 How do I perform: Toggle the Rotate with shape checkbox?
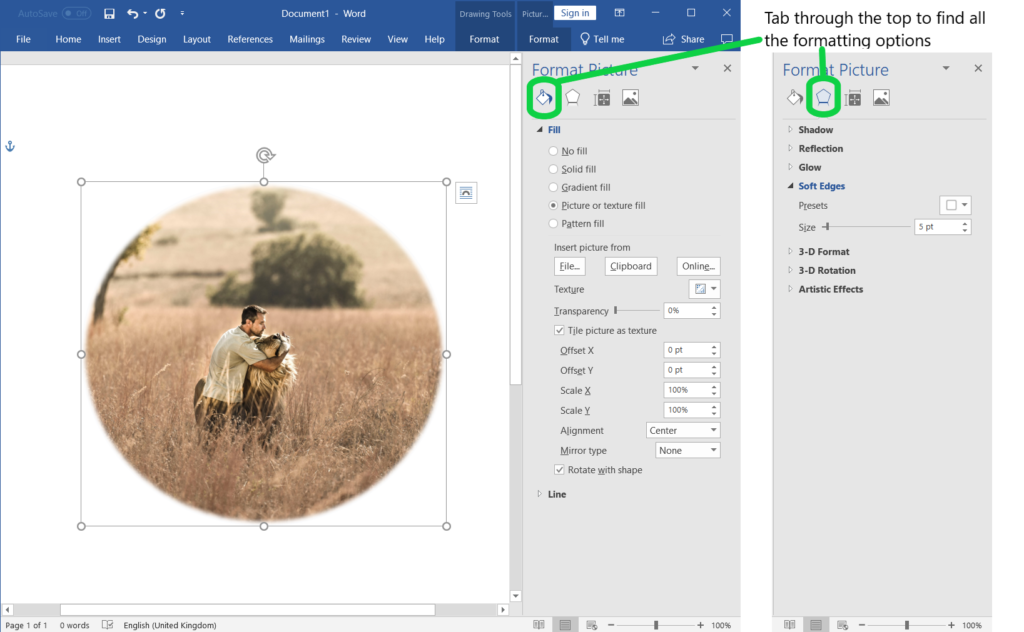[x=560, y=470]
